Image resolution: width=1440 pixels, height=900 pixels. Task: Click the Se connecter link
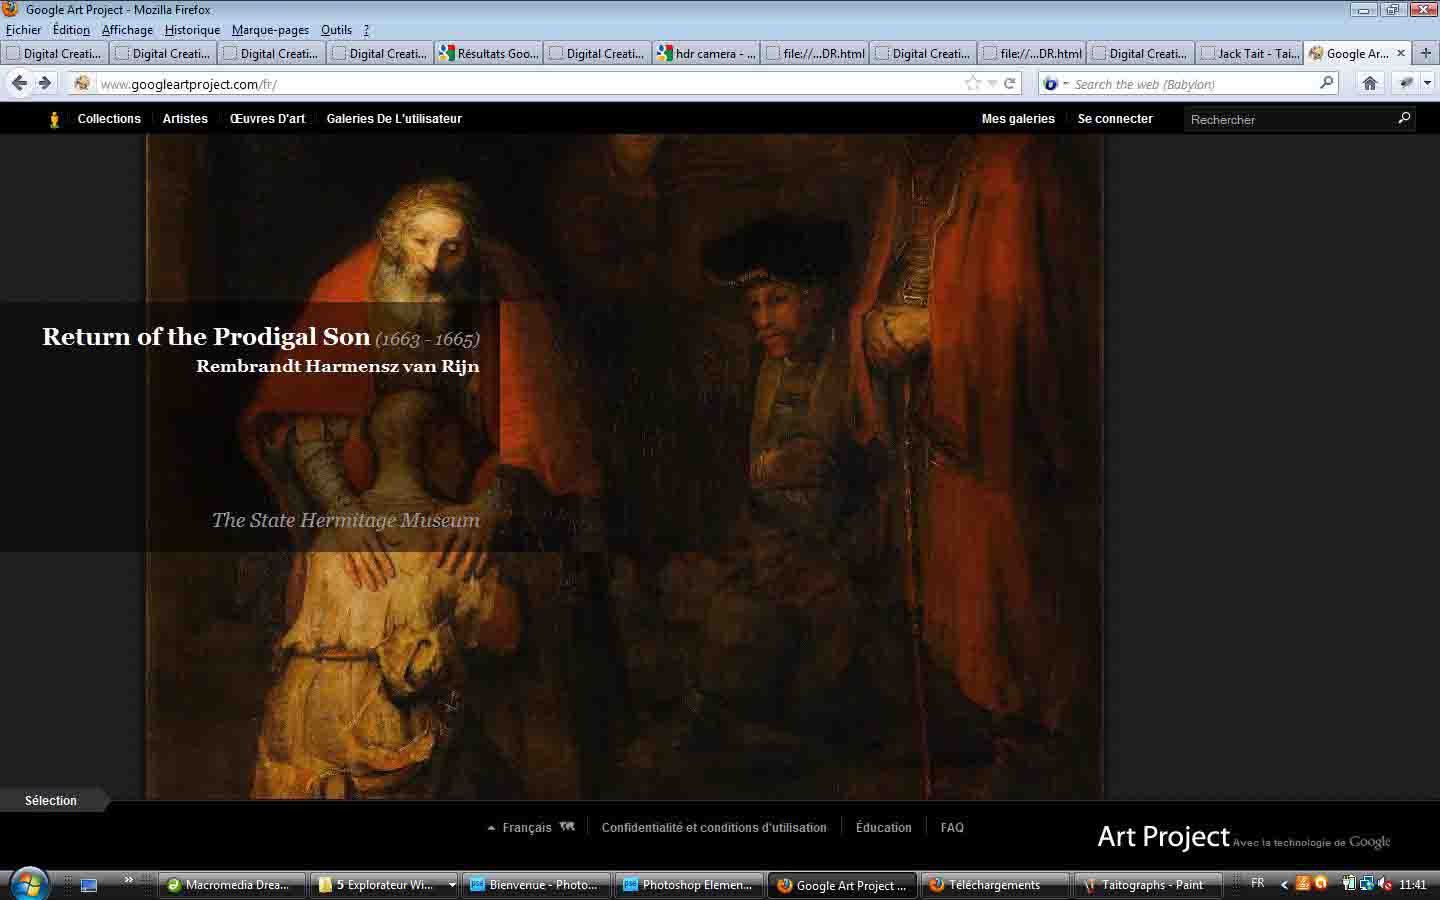pos(1115,119)
